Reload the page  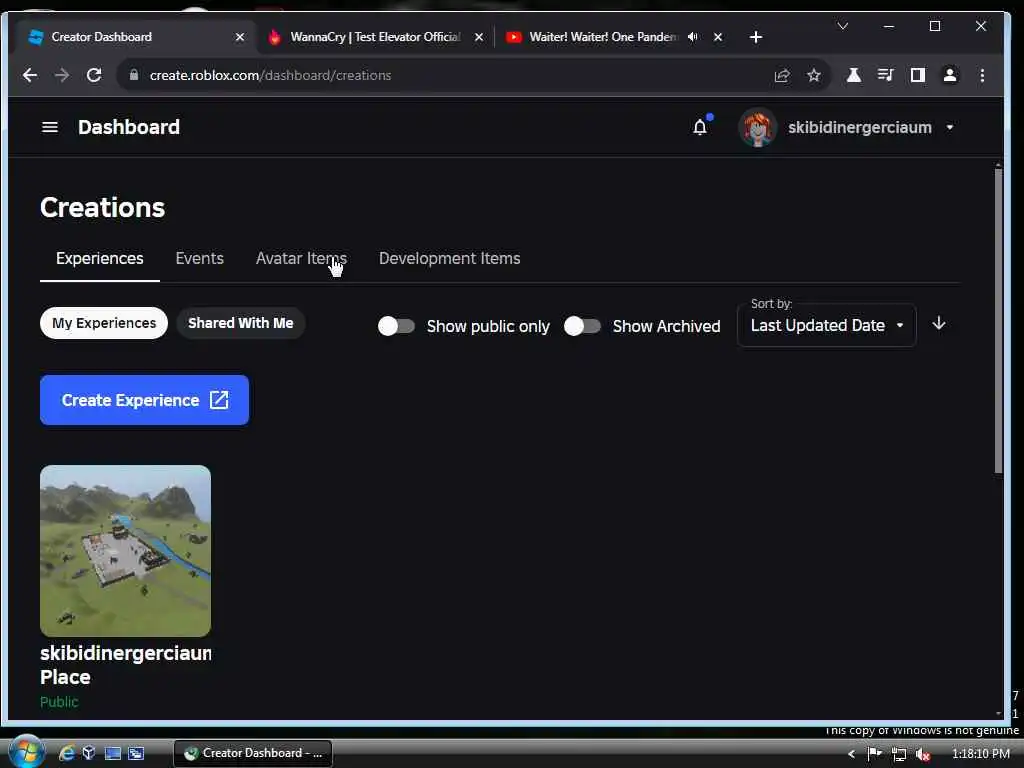(94, 75)
